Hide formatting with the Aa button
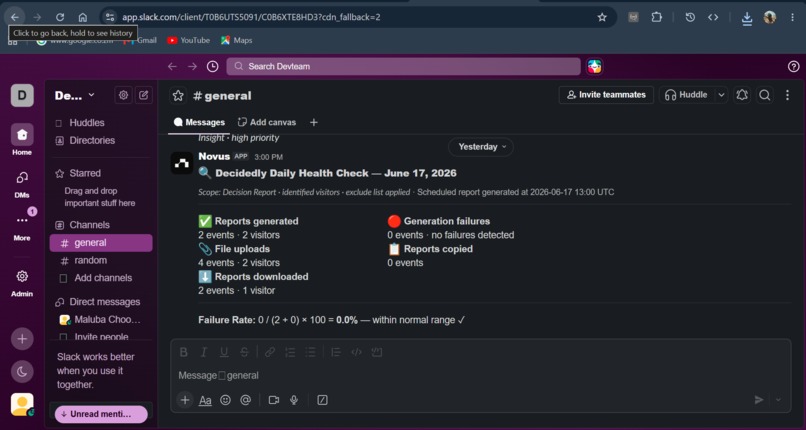Screen dimensions: 806x430 coord(205,400)
